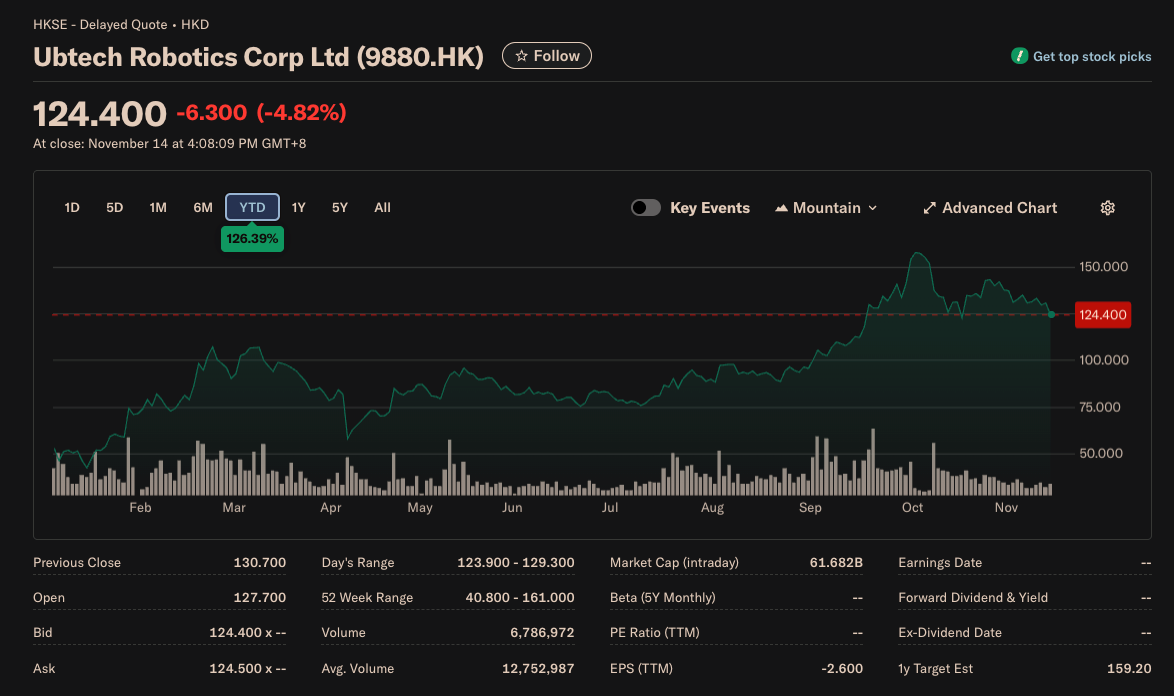Click the Ask value 124.500 x --

tap(248, 669)
